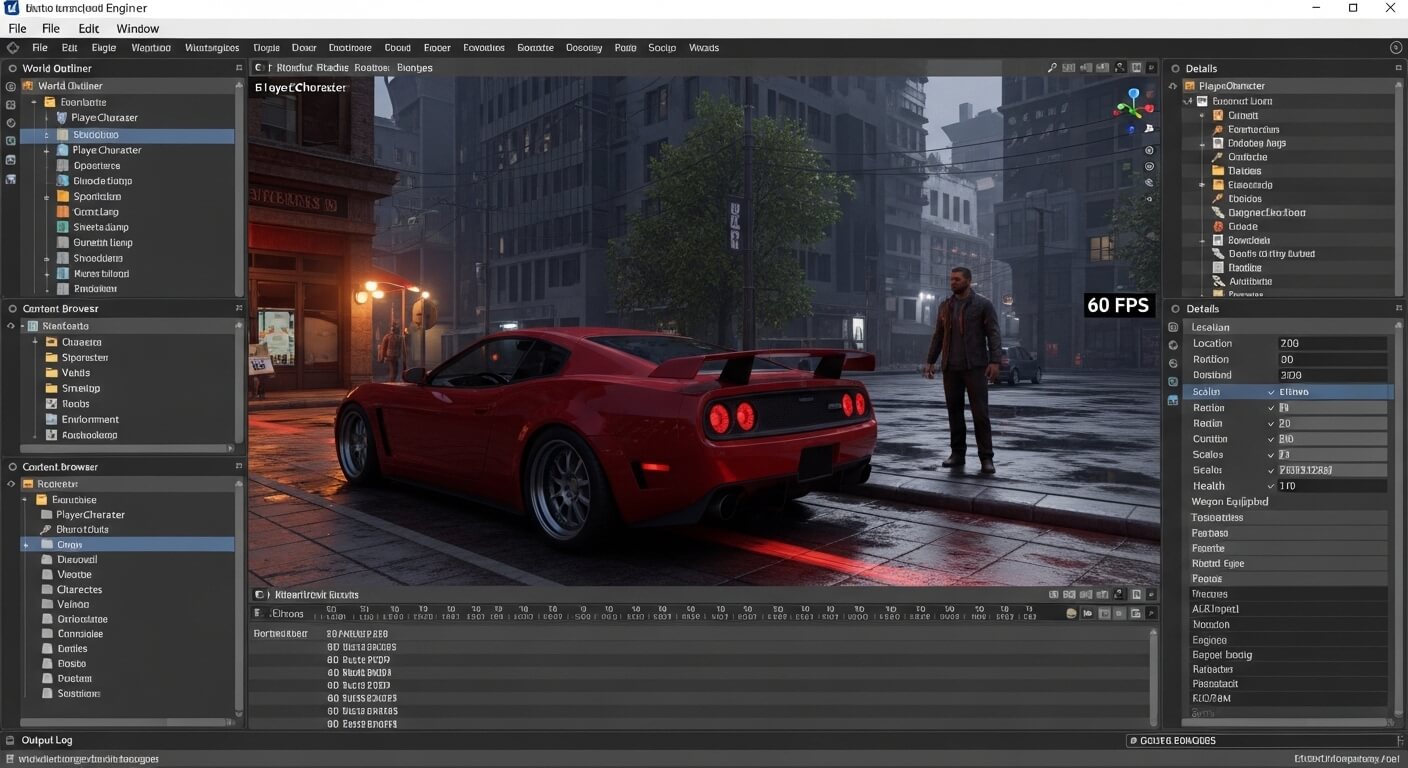Click the Output Log icon in status bar
Screen dimensions: 1408x768
[11, 740]
